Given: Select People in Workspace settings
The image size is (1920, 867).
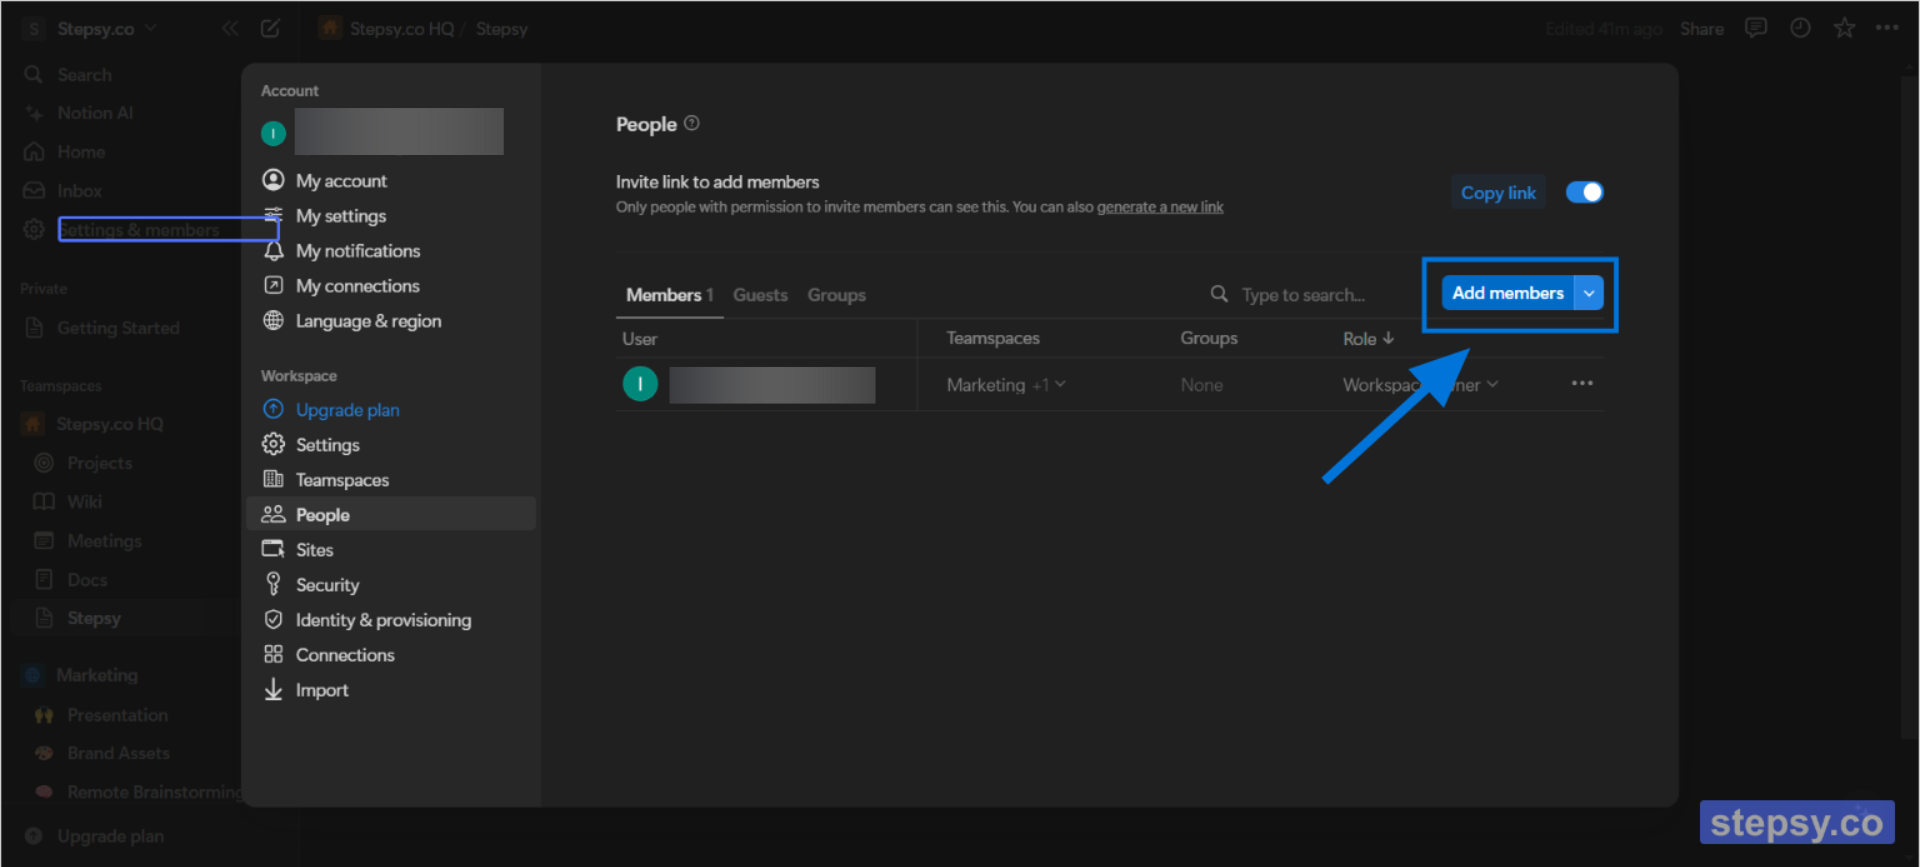Looking at the screenshot, I should tap(390, 514).
